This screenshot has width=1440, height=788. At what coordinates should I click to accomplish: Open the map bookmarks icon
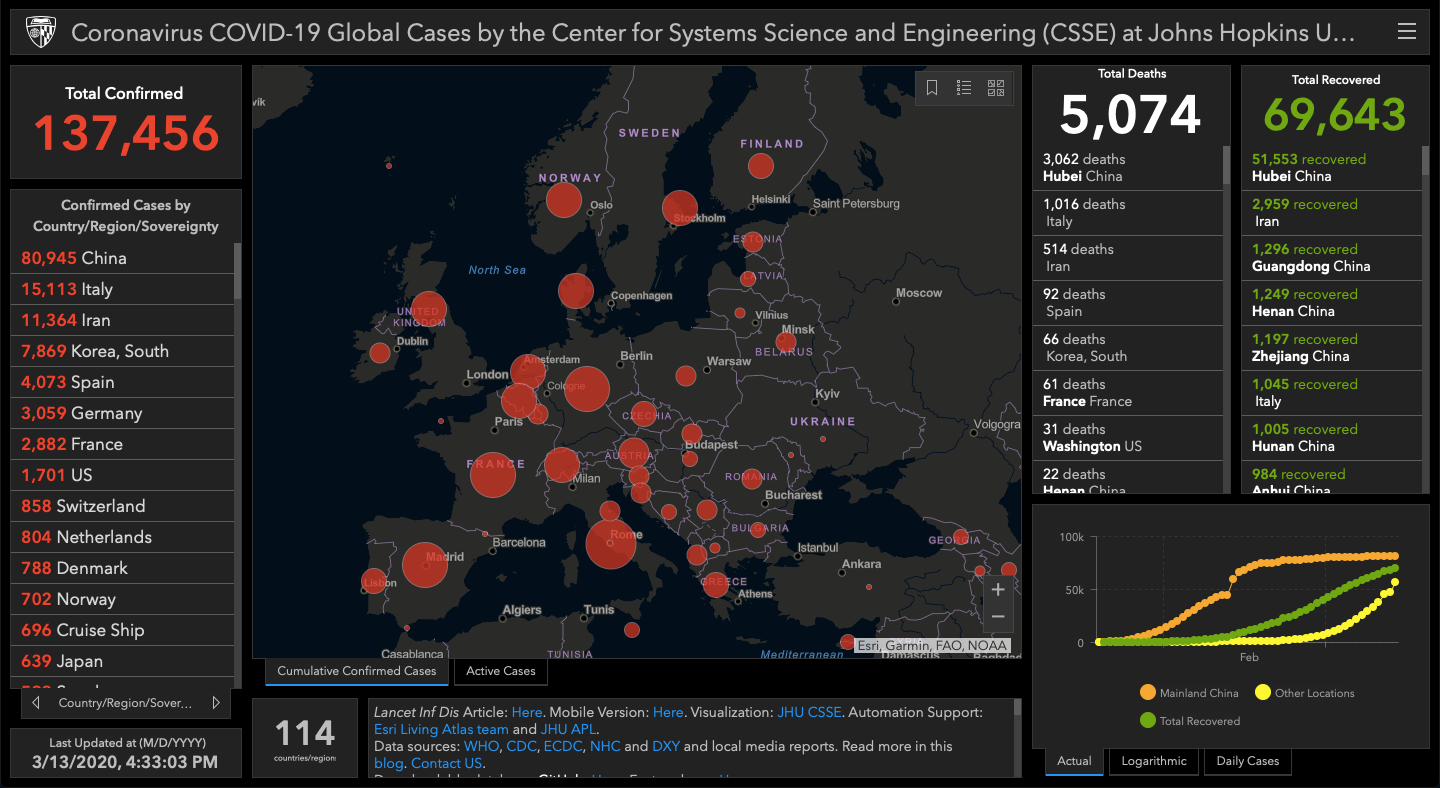[x=932, y=88]
